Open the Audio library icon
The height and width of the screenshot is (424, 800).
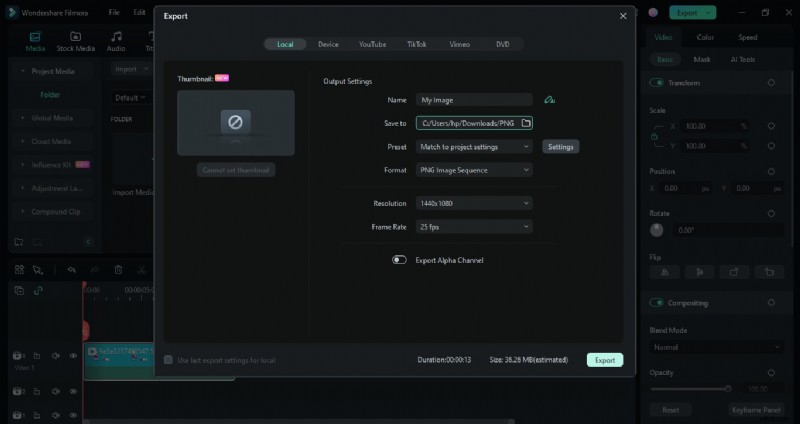pos(116,40)
